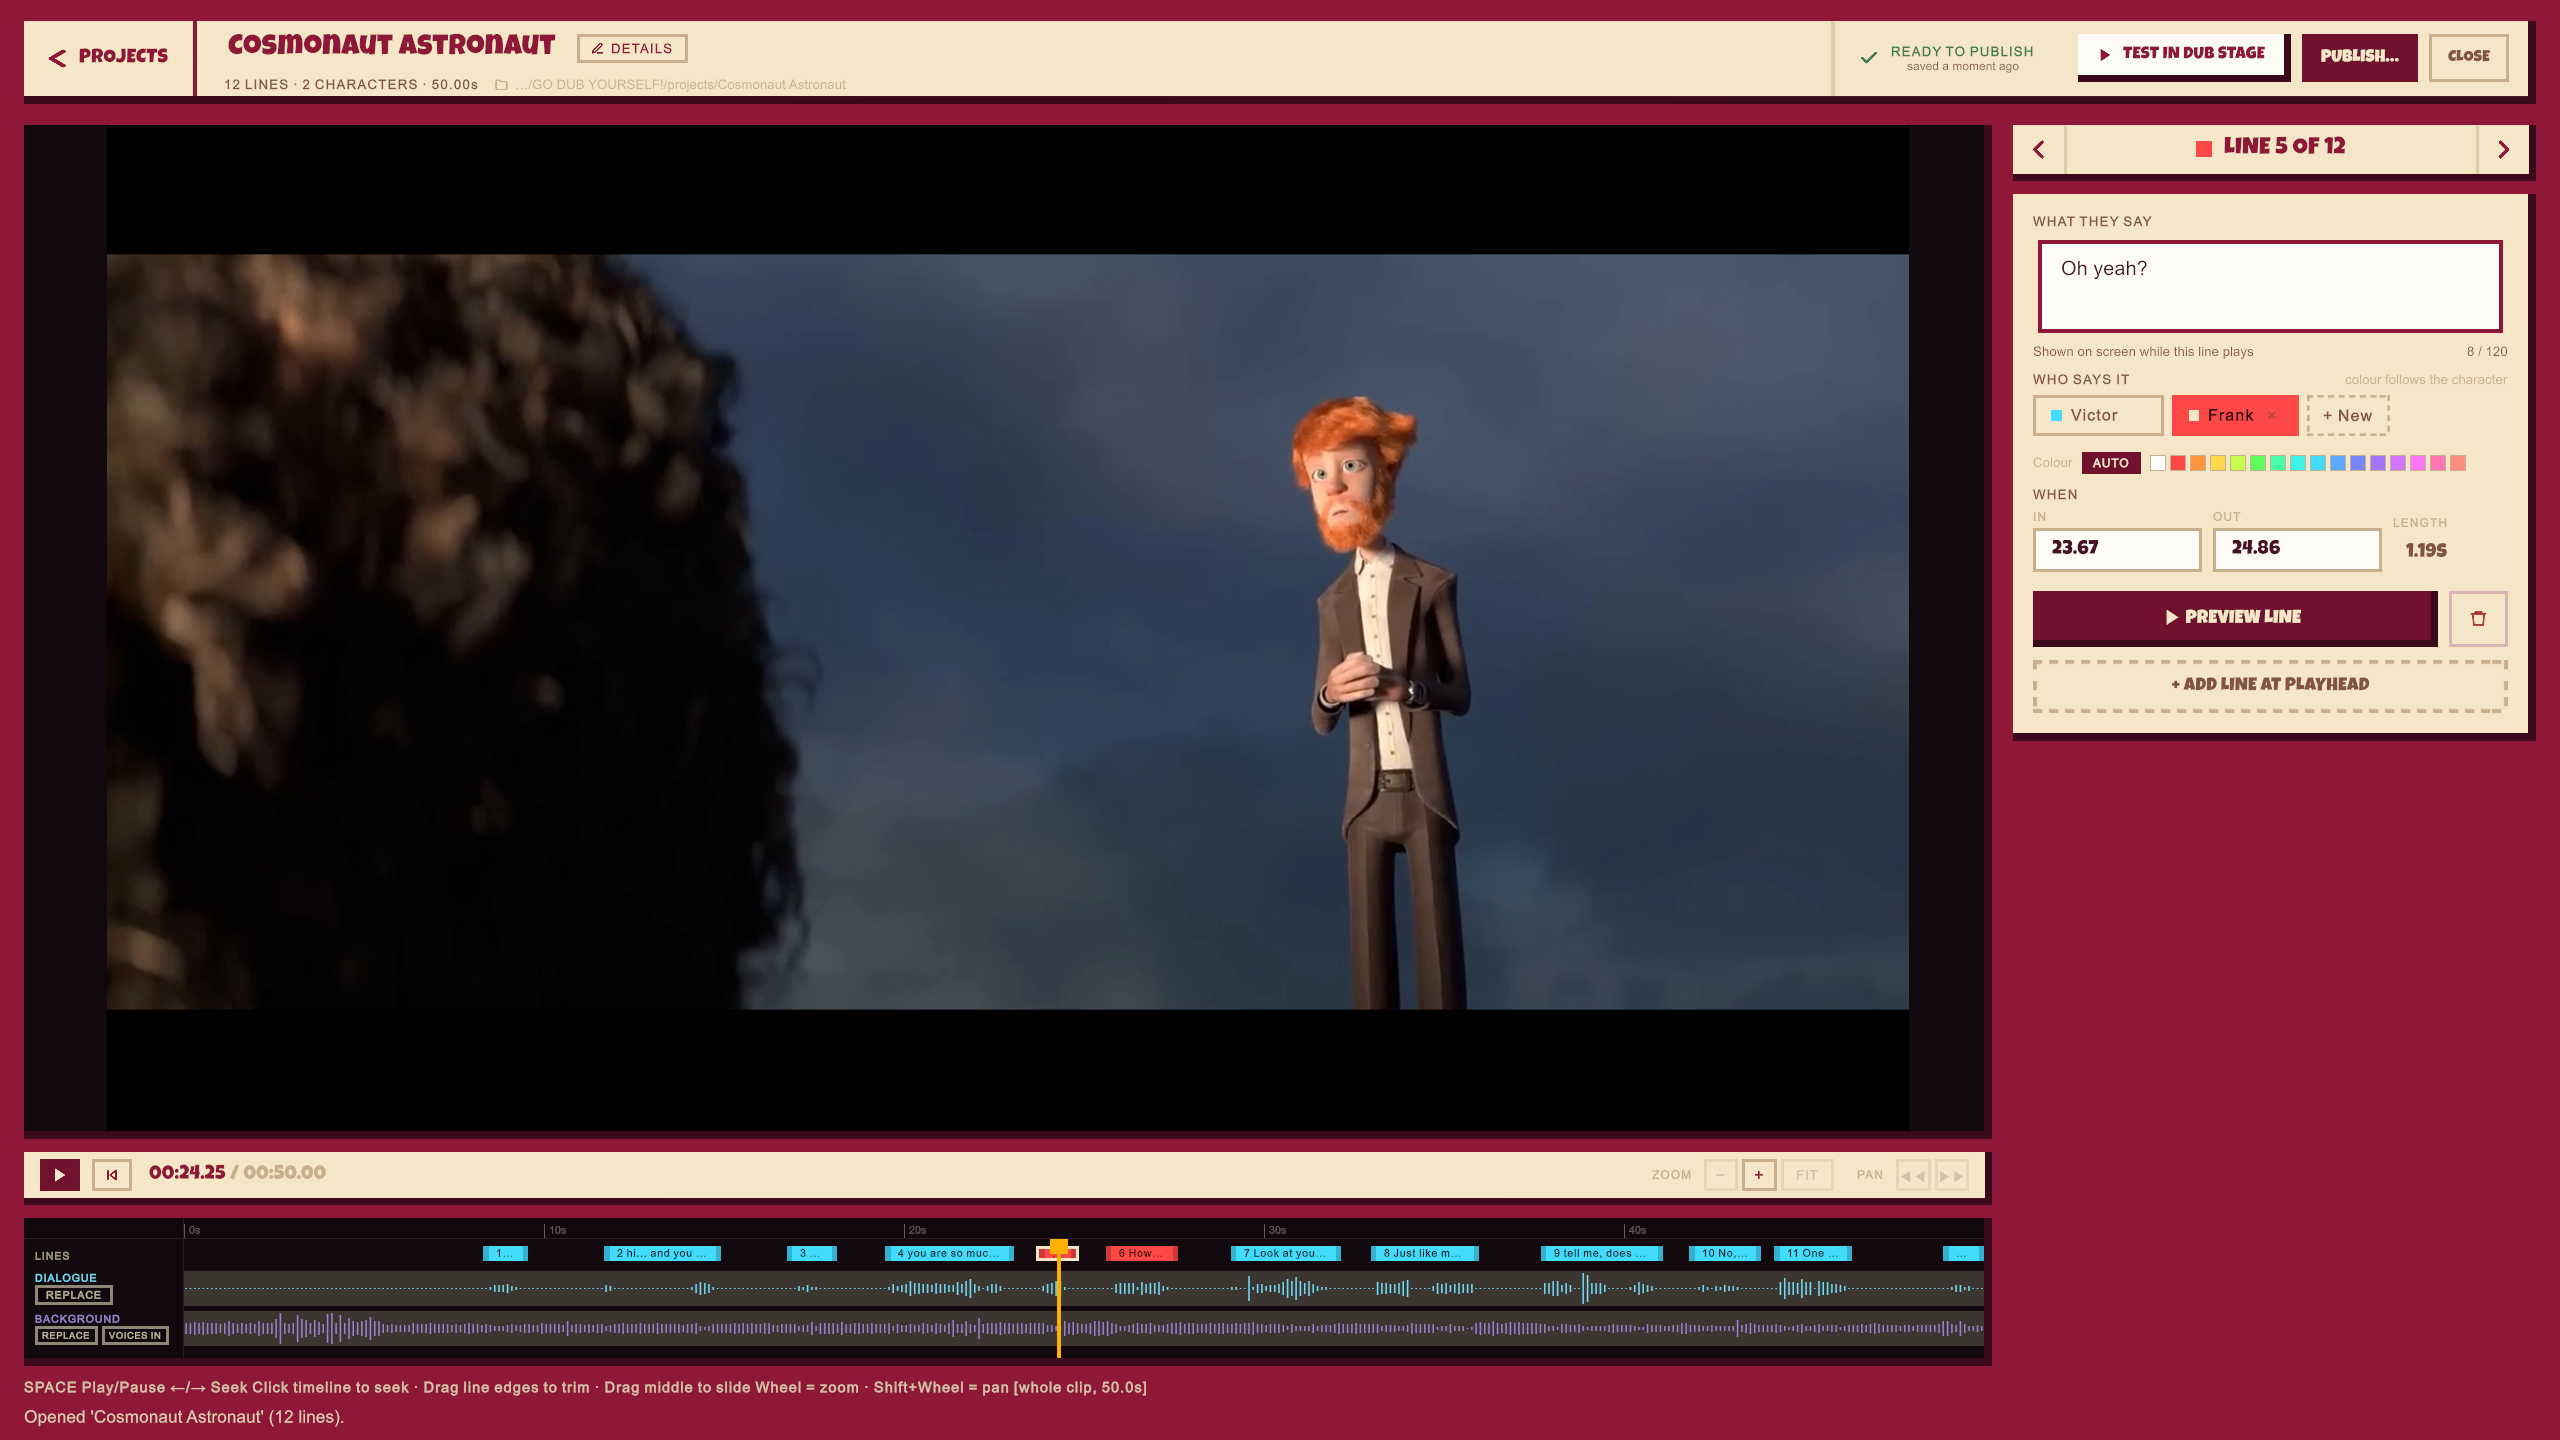Toggle Voices In on the Background track
This screenshot has height=1440, width=2560.
[135, 1336]
